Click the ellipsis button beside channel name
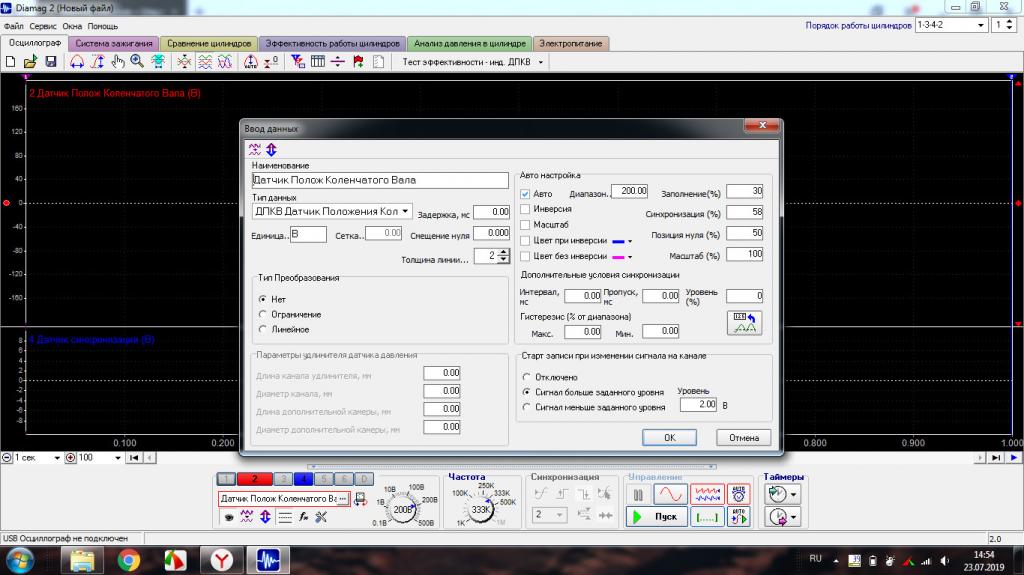This screenshot has width=1024, height=575. click(343, 499)
